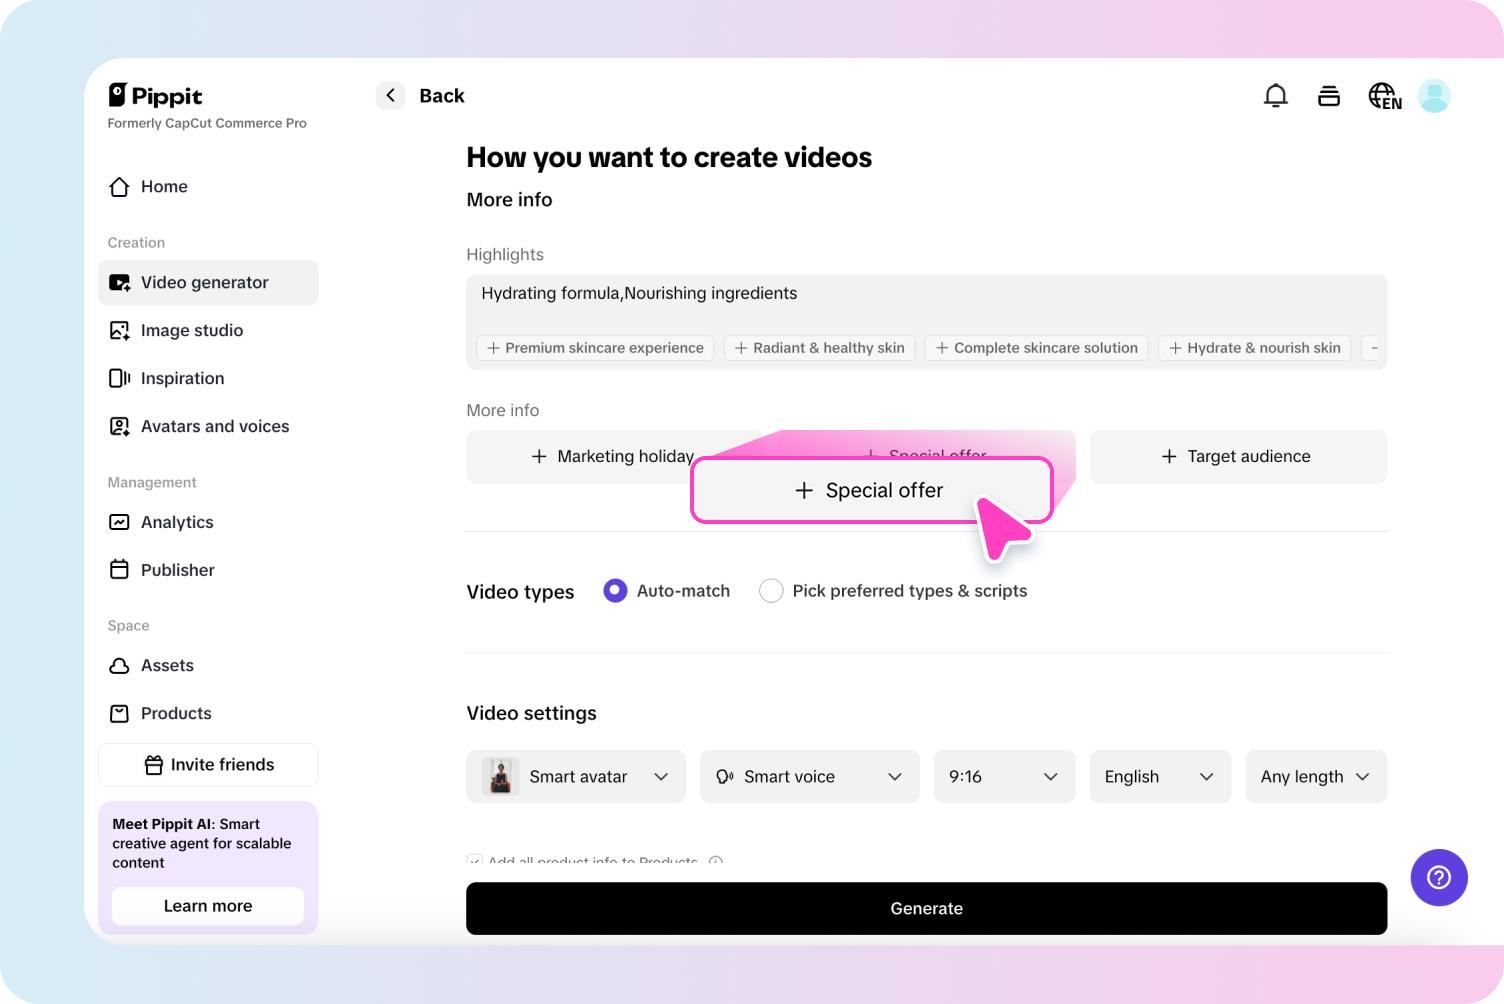Go to Image studio in sidebar
Screen dimensions: 1504x1004
(x=192, y=331)
